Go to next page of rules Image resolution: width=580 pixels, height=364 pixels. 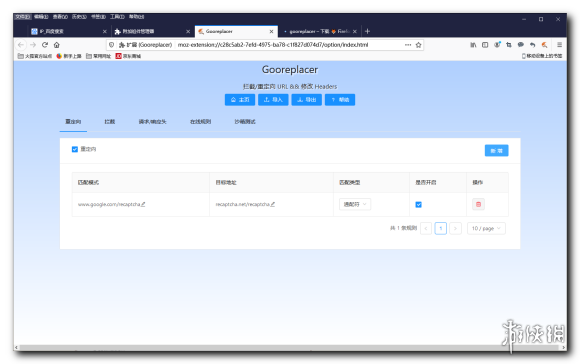(x=455, y=228)
